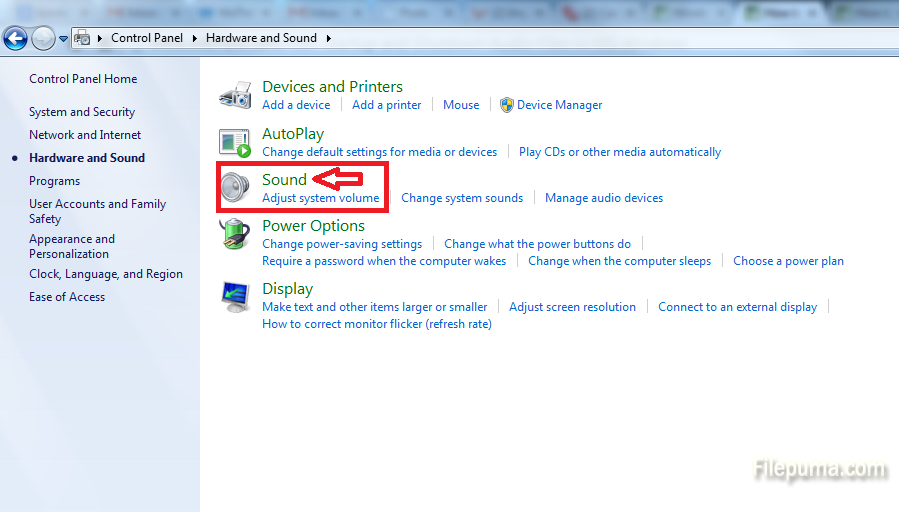Open the Display heading
Screen dimensions: 899x512
pyautogui.click(x=287, y=289)
